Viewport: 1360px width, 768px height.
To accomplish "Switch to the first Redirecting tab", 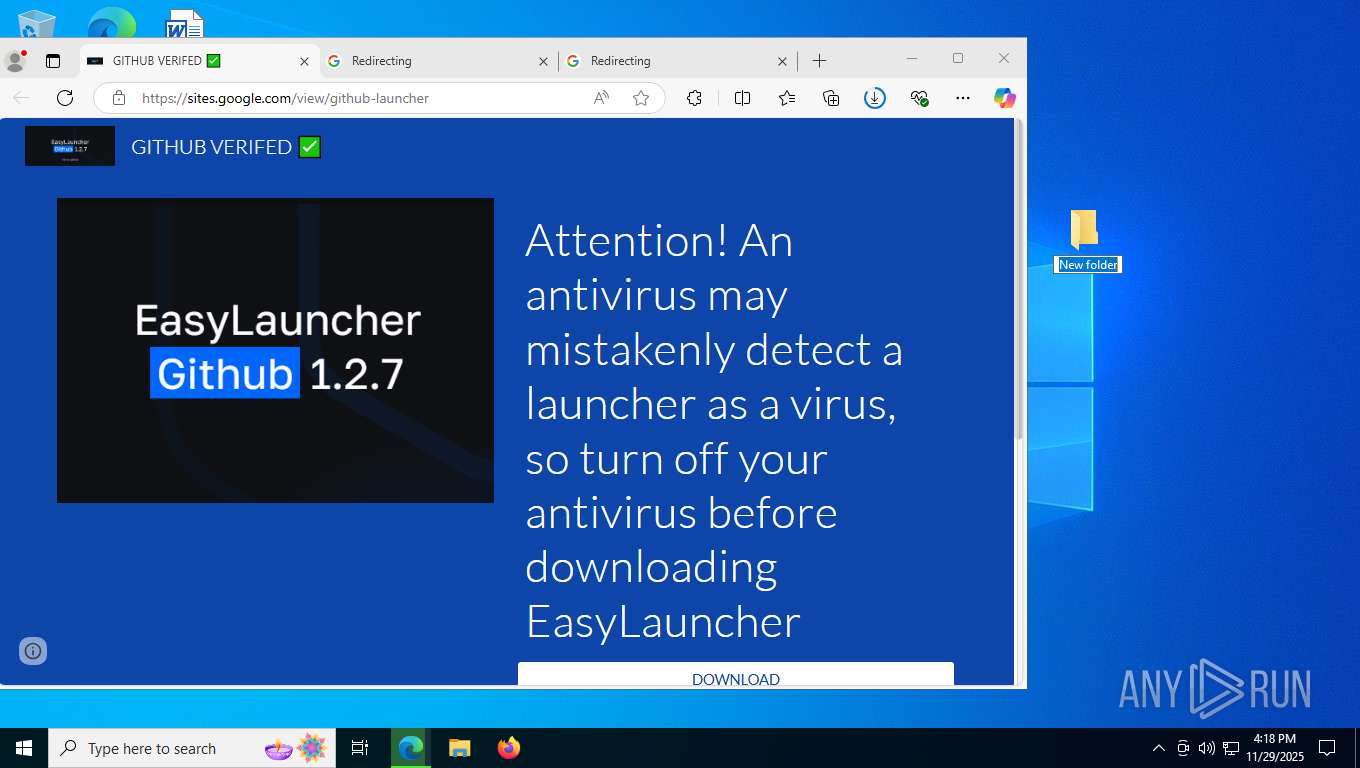I will point(438,61).
